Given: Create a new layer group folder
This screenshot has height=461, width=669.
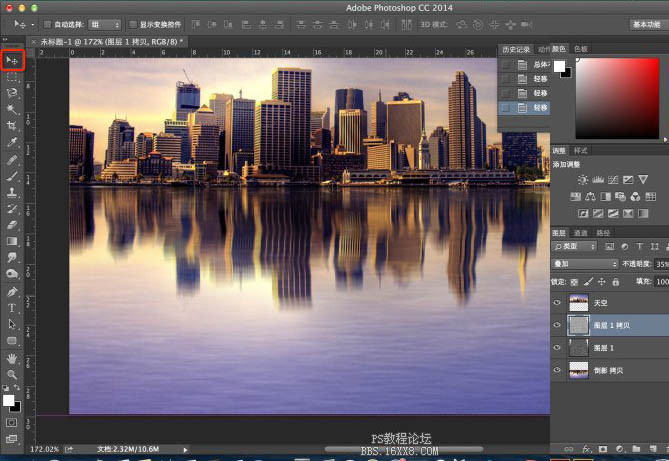Looking at the screenshot, I should [636, 449].
